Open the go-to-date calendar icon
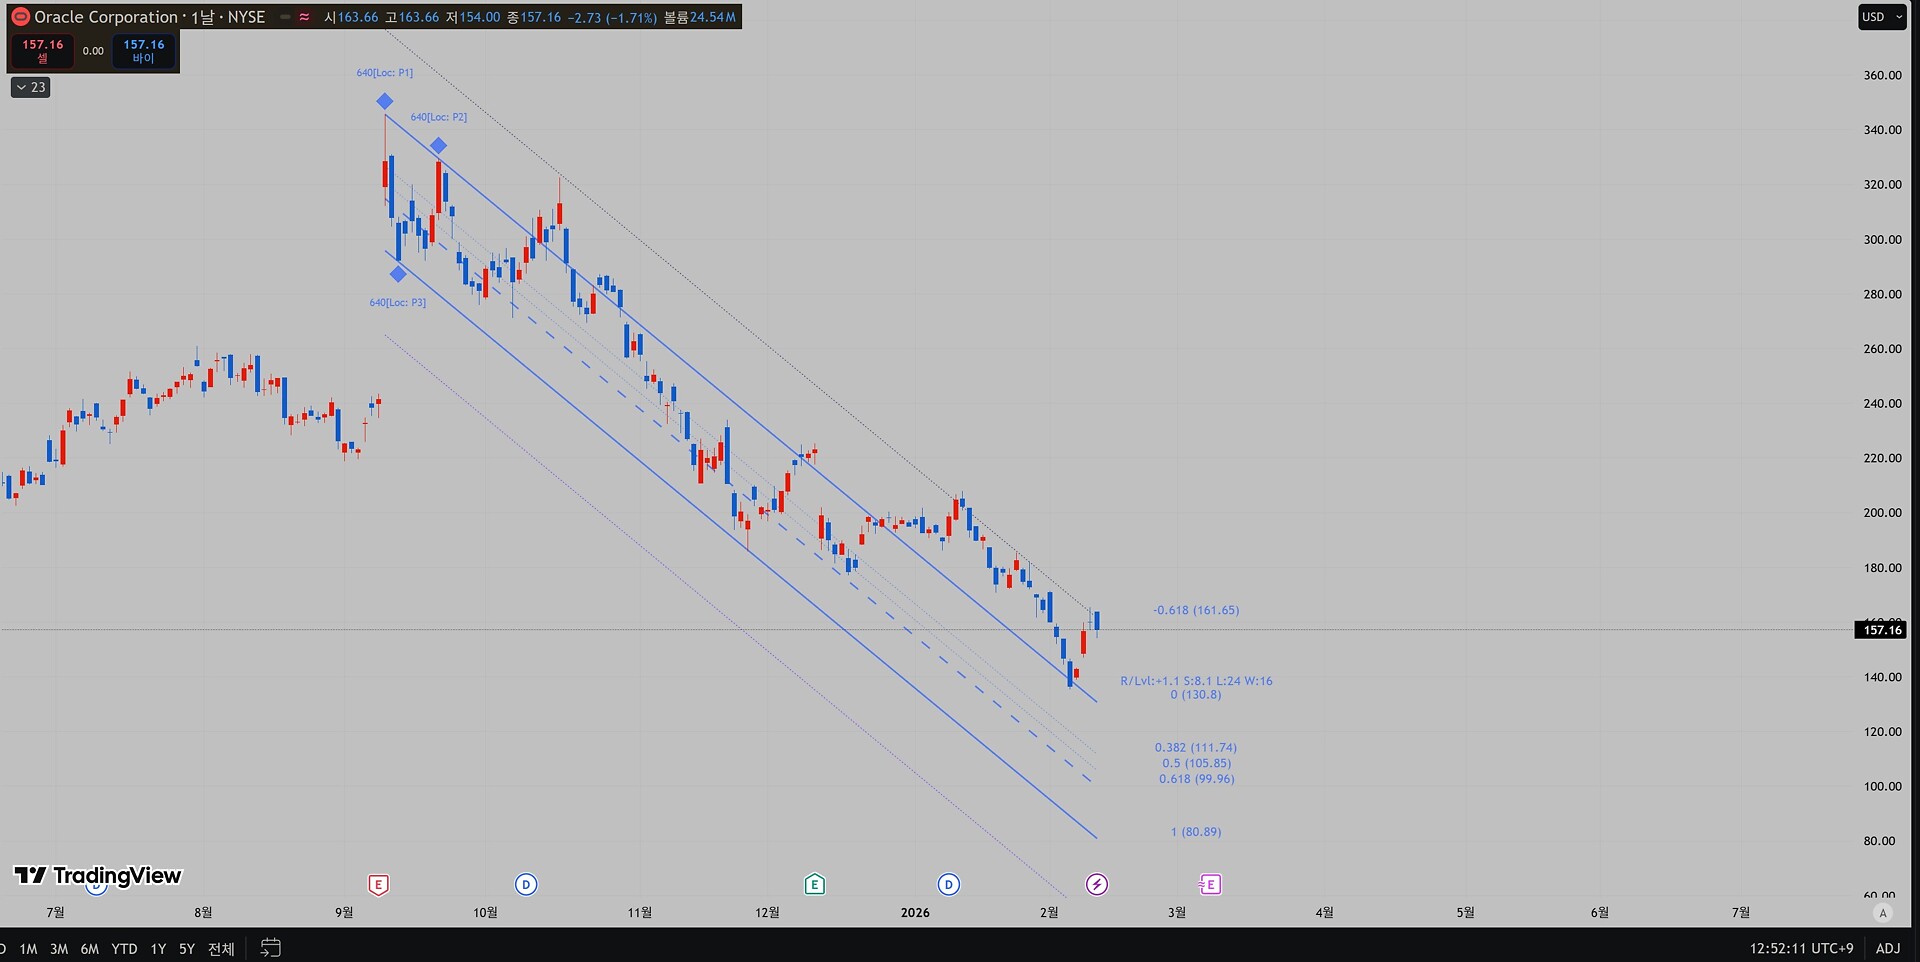Image resolution: width=1920 pixels, height=962 pixels. [x=270, y=948]
